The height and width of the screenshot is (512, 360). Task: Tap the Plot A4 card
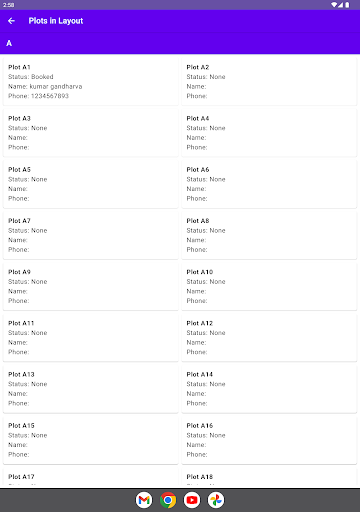pyautogui.click(x=269, y=133)
